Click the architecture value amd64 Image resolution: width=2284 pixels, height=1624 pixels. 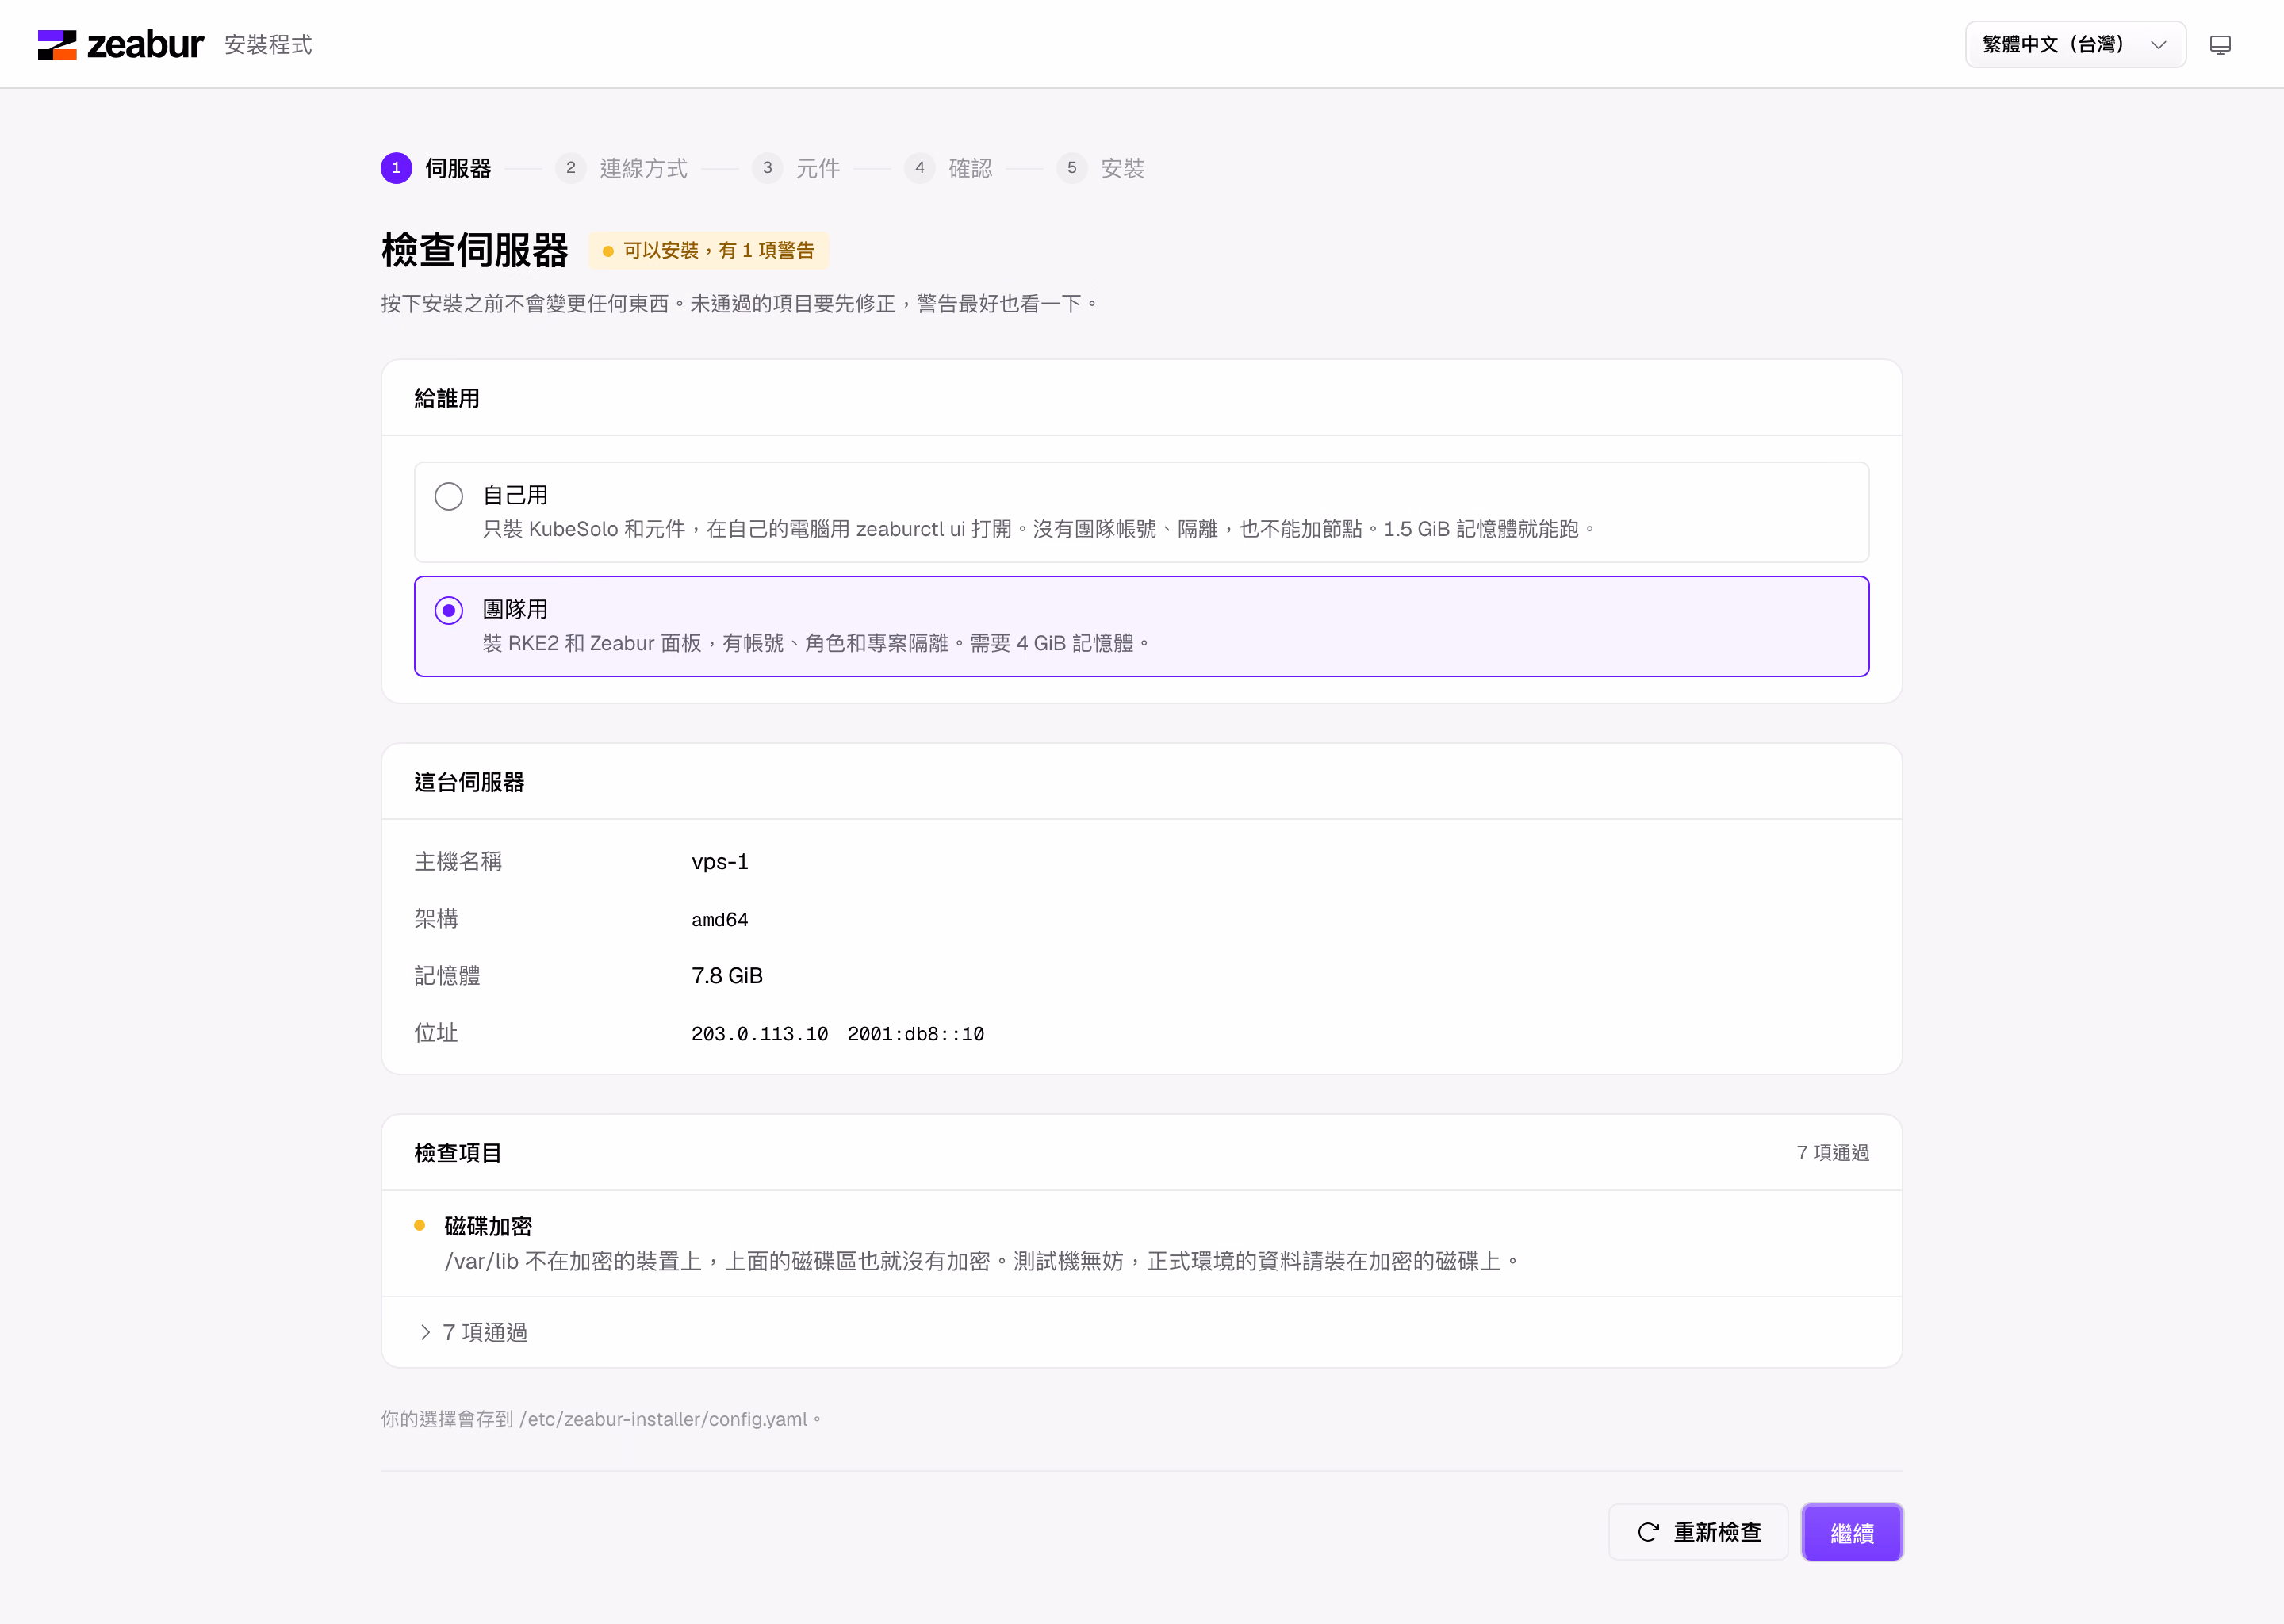(x=720, y=919)
